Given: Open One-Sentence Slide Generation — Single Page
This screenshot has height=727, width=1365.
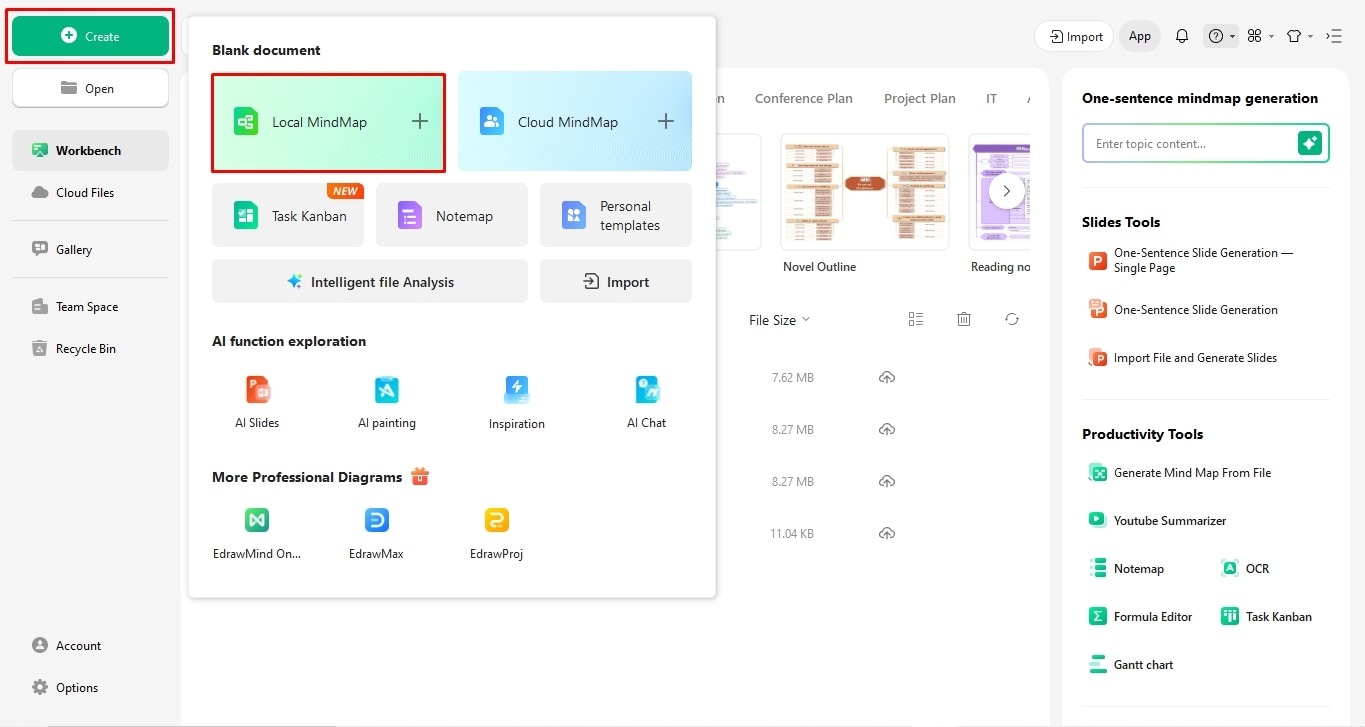Looking at the screenshot, I should click(x=1192, y=260).
